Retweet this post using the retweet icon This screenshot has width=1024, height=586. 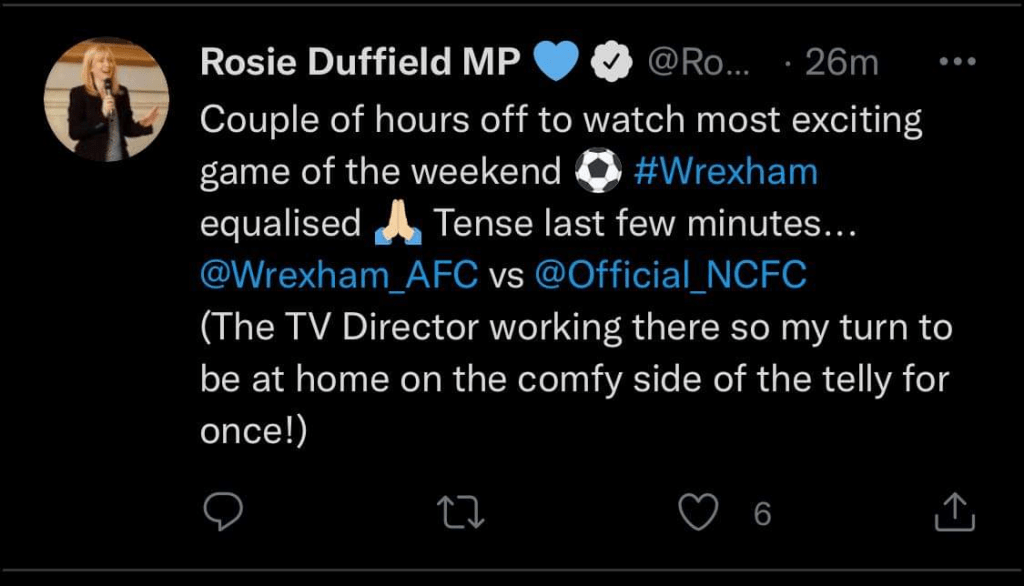coord(462,513)
